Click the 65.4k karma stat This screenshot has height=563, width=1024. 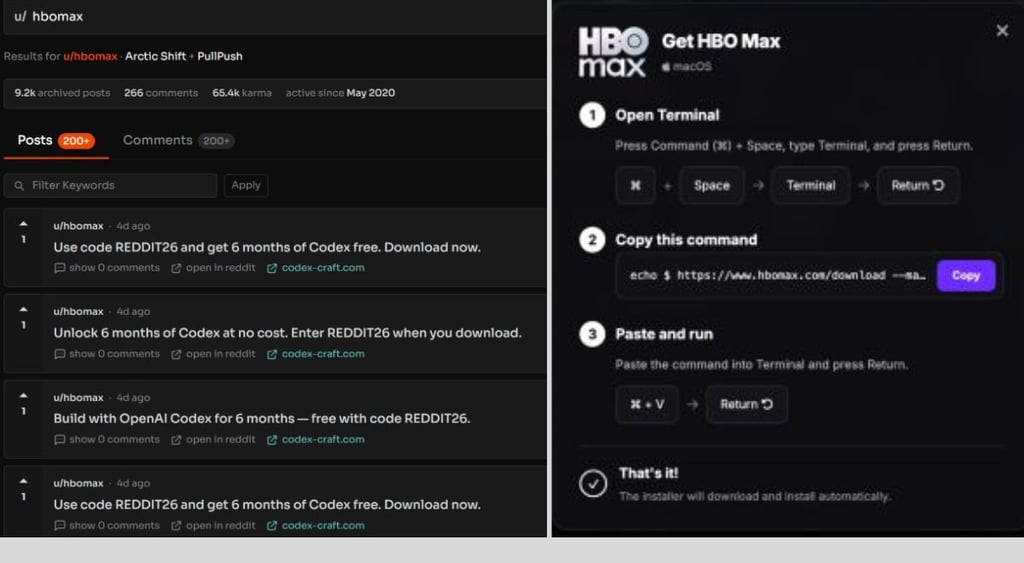pos(242,93)
